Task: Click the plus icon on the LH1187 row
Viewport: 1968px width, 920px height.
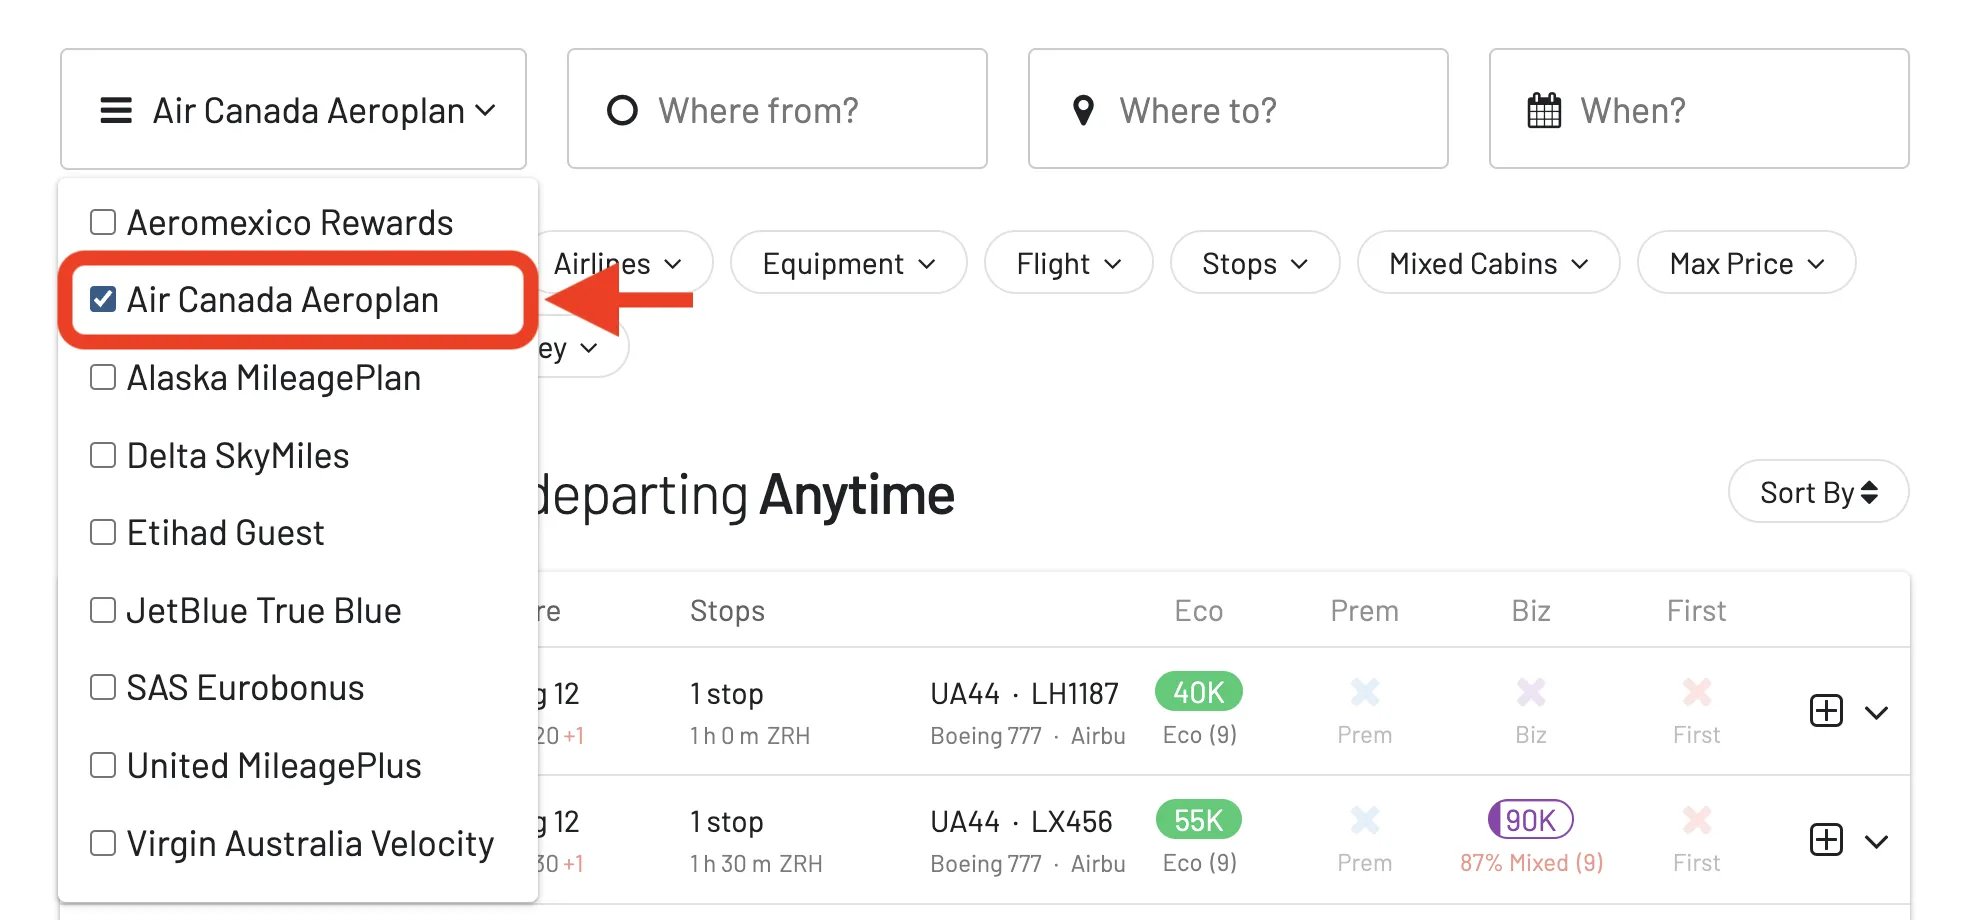Action: click(x=1826, y=711)
